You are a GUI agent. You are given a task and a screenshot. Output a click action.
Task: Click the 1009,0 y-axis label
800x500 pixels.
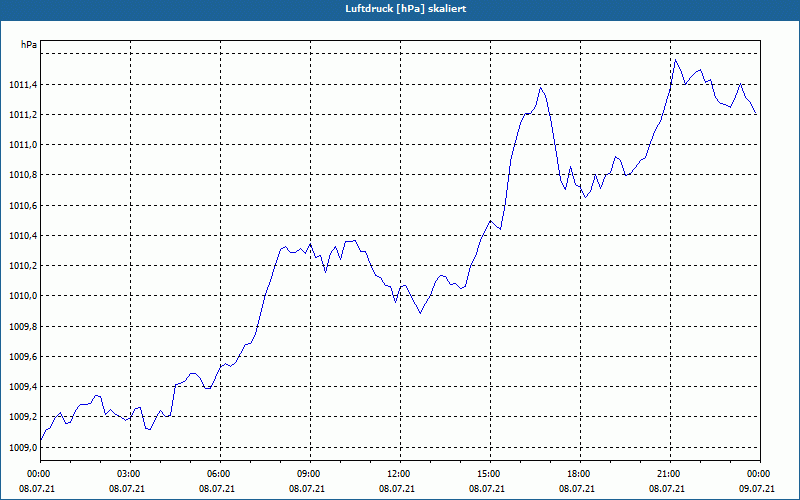[23, 447]
